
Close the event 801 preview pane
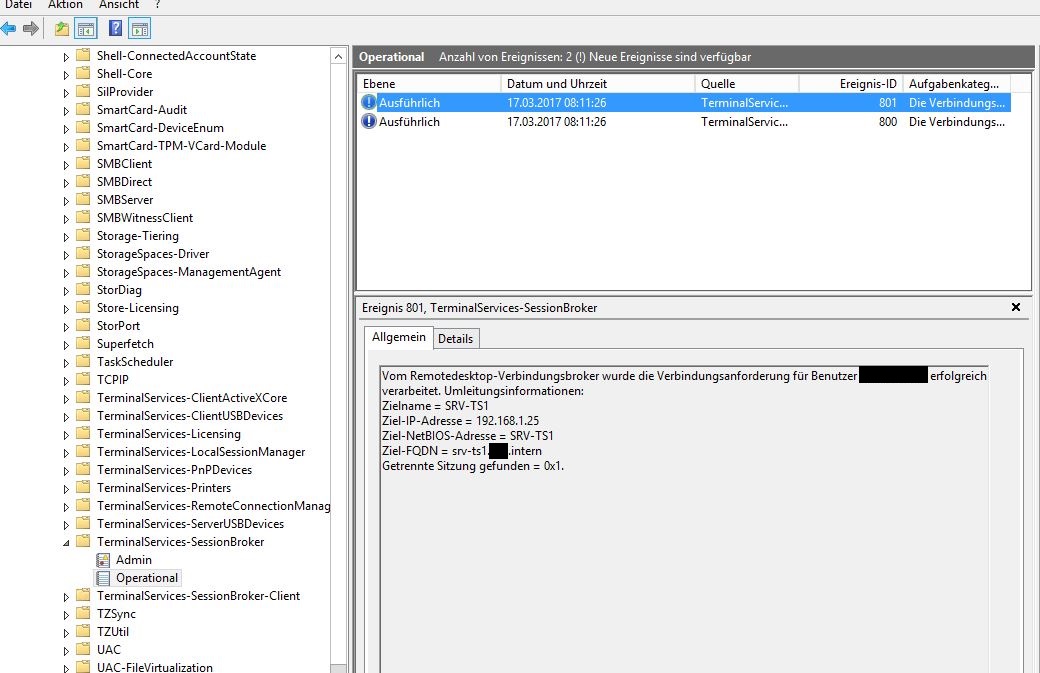tap(1016, 308)
